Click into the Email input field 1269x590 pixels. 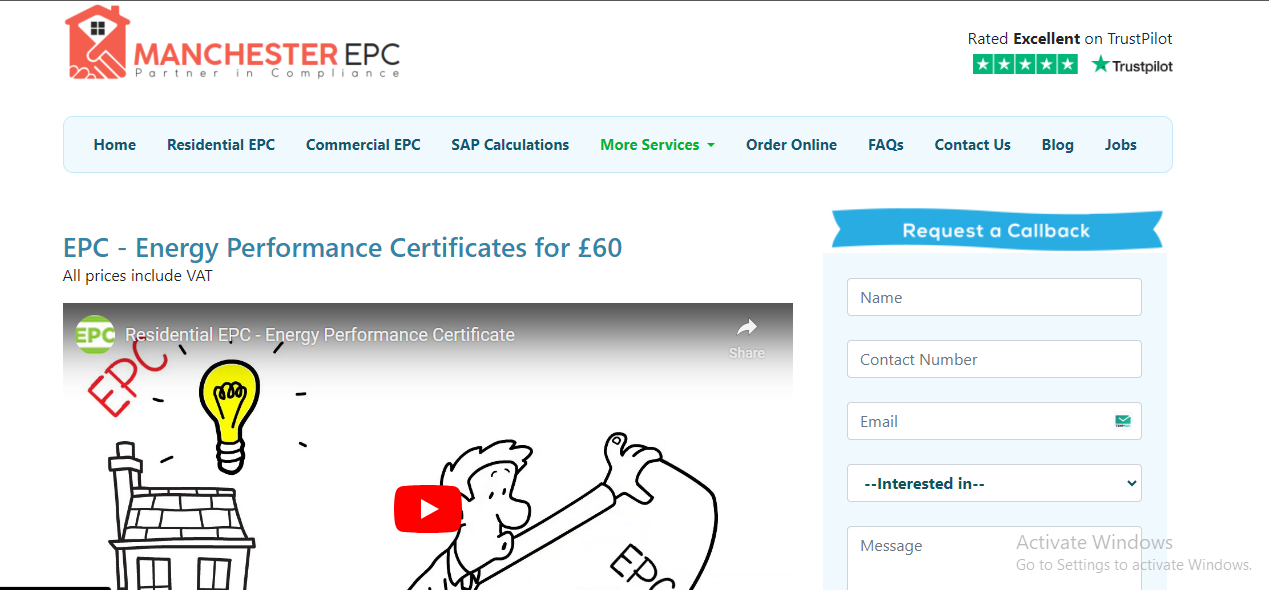[x=994, y=421]
